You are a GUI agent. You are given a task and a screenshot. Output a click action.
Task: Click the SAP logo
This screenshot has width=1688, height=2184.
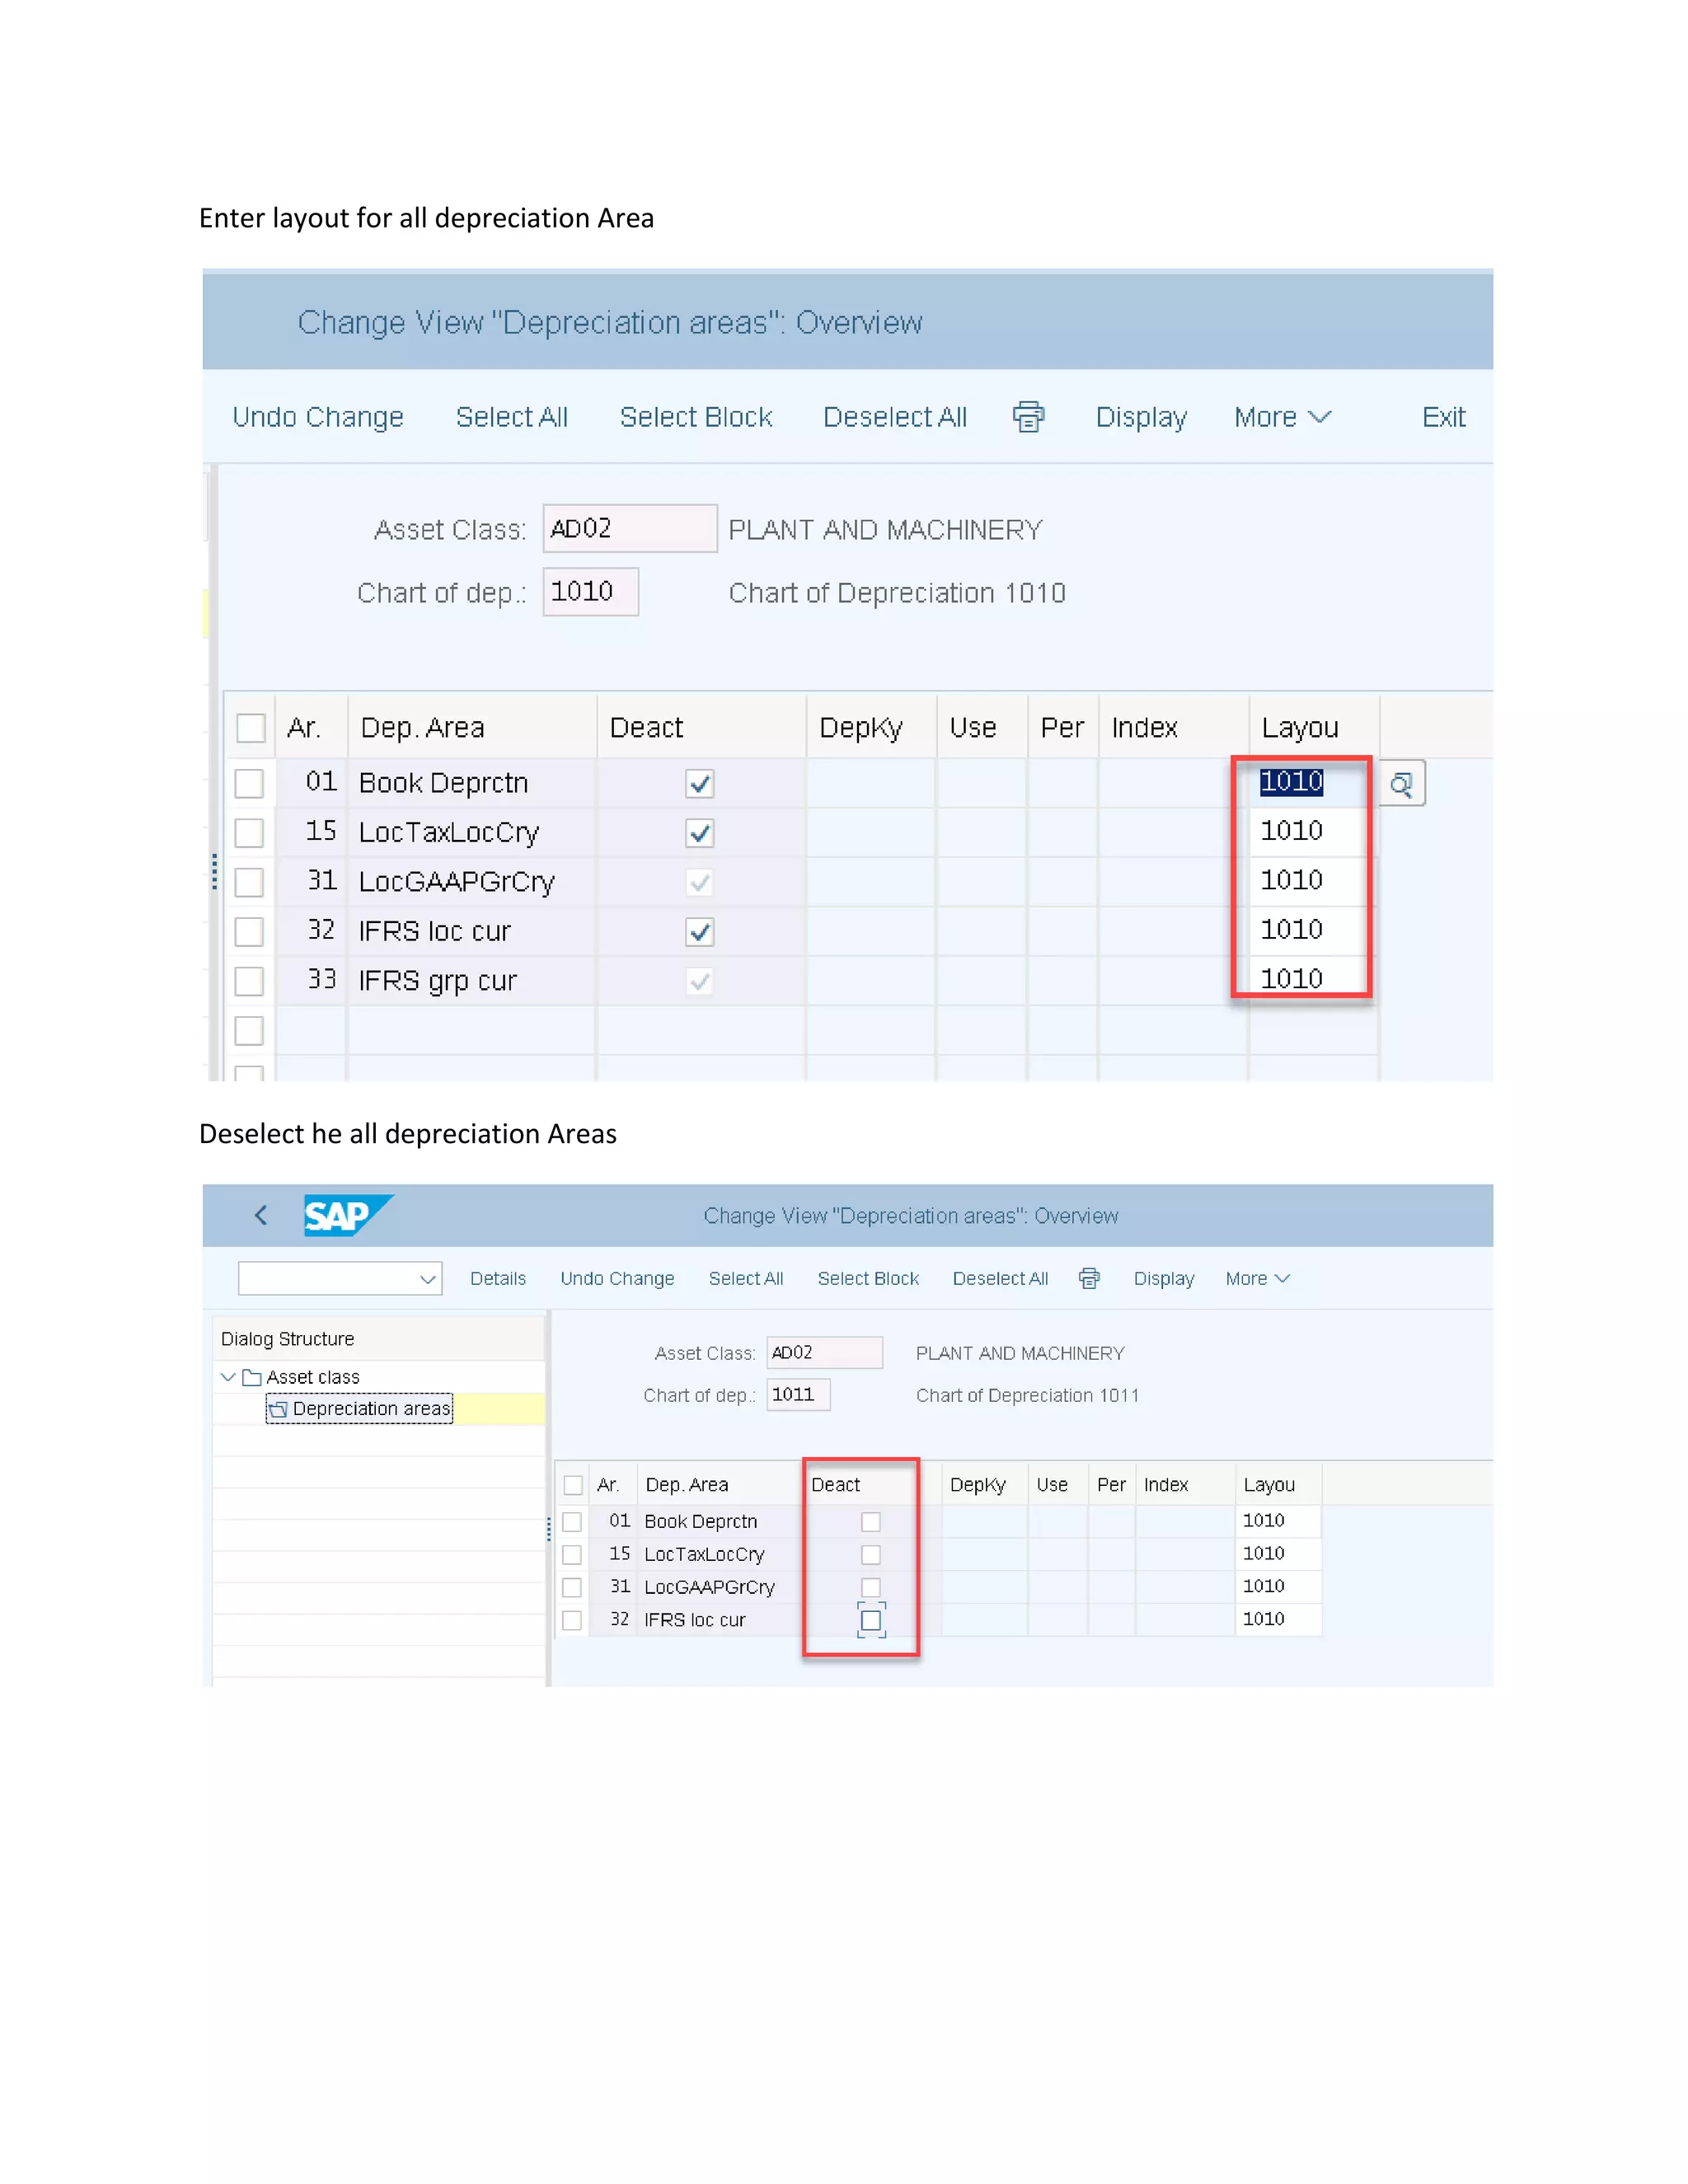point(347,1215)
